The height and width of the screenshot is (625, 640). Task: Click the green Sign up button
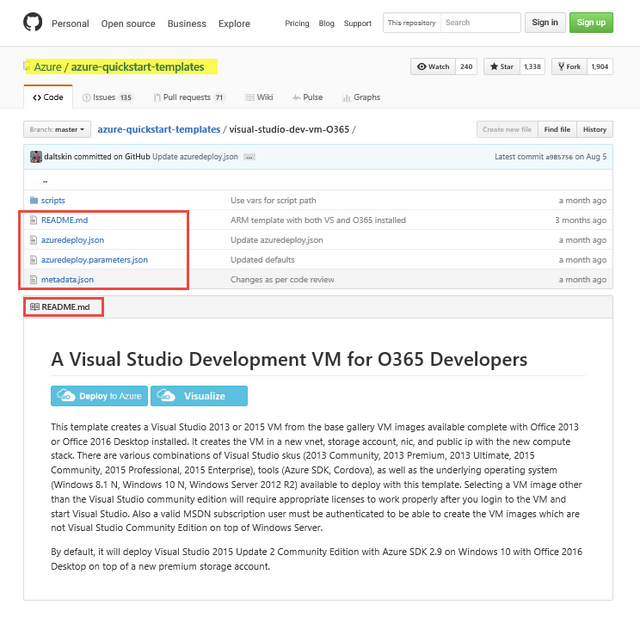(x=591, y=22)
